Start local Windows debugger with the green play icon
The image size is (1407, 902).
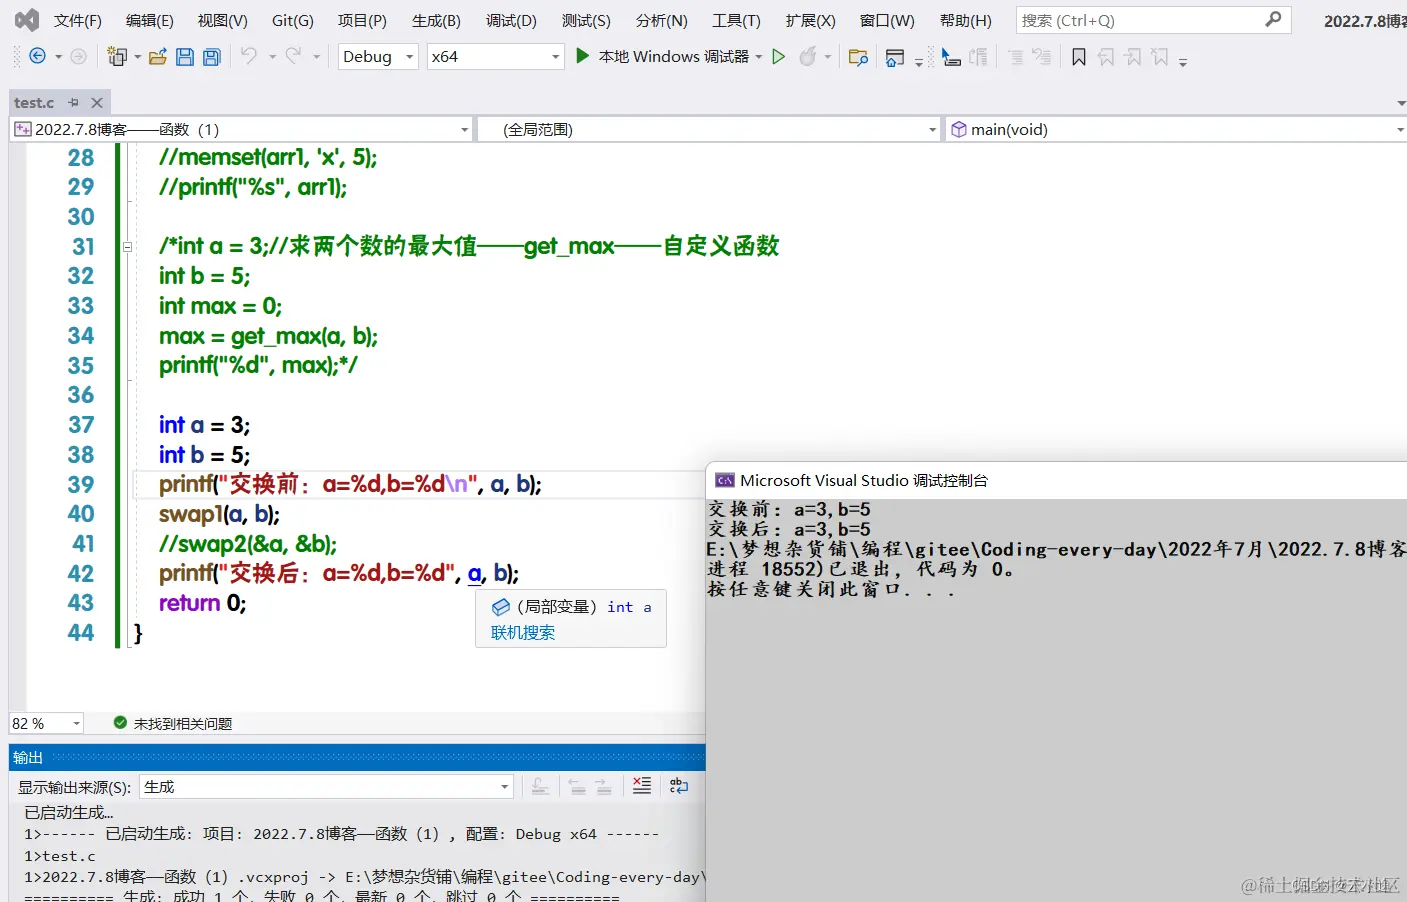point(583,56)
